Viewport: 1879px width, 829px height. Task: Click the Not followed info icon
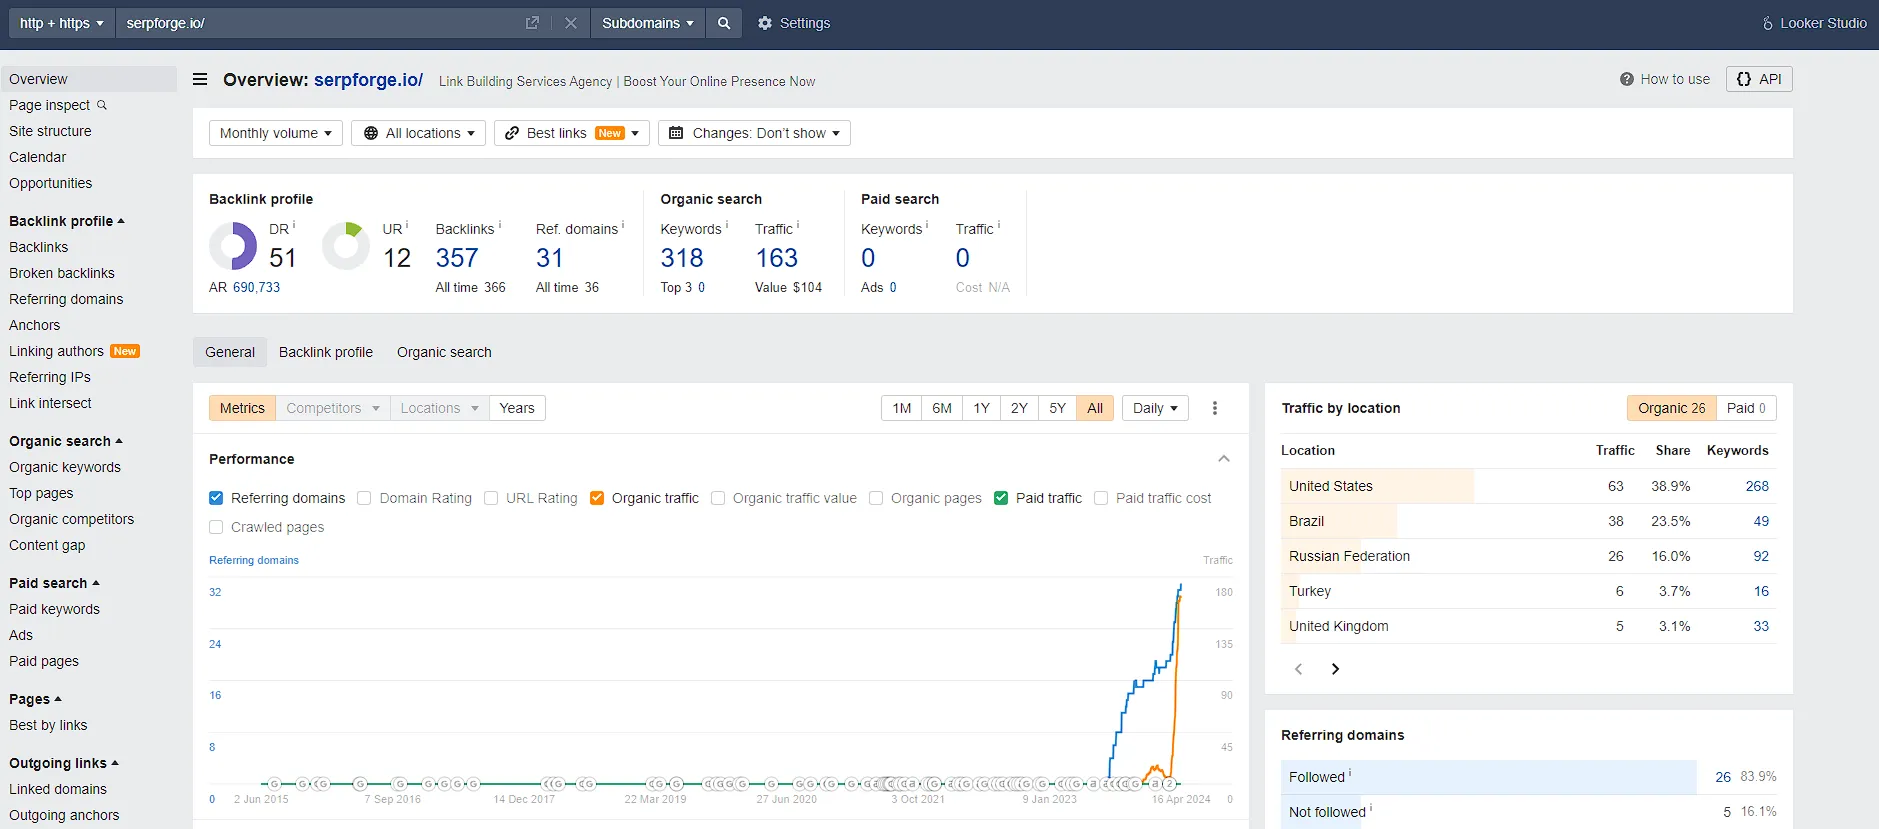1371,808
